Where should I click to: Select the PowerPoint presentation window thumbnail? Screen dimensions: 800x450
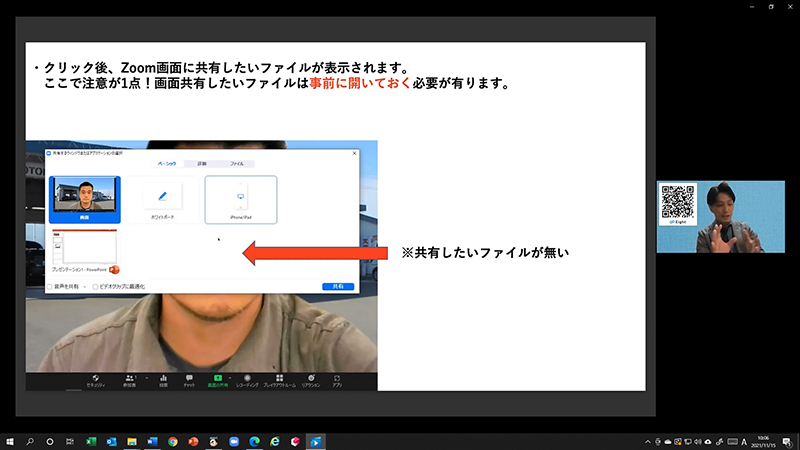coord(85,252)
